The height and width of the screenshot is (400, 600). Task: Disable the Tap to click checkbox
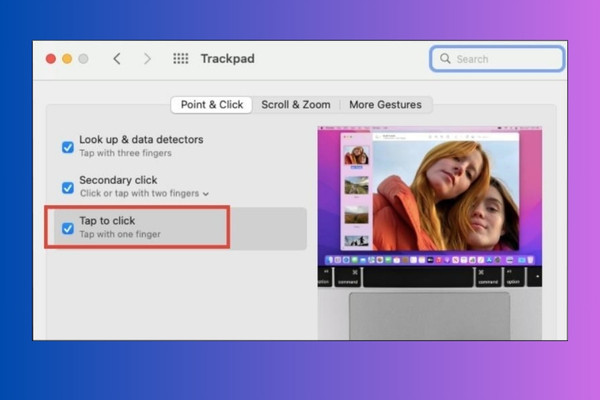68,229
